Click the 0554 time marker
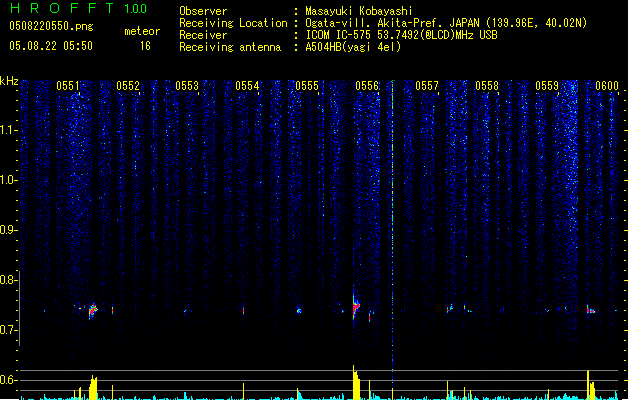This screenshot has width=629, height=400. tap(247, 86)
